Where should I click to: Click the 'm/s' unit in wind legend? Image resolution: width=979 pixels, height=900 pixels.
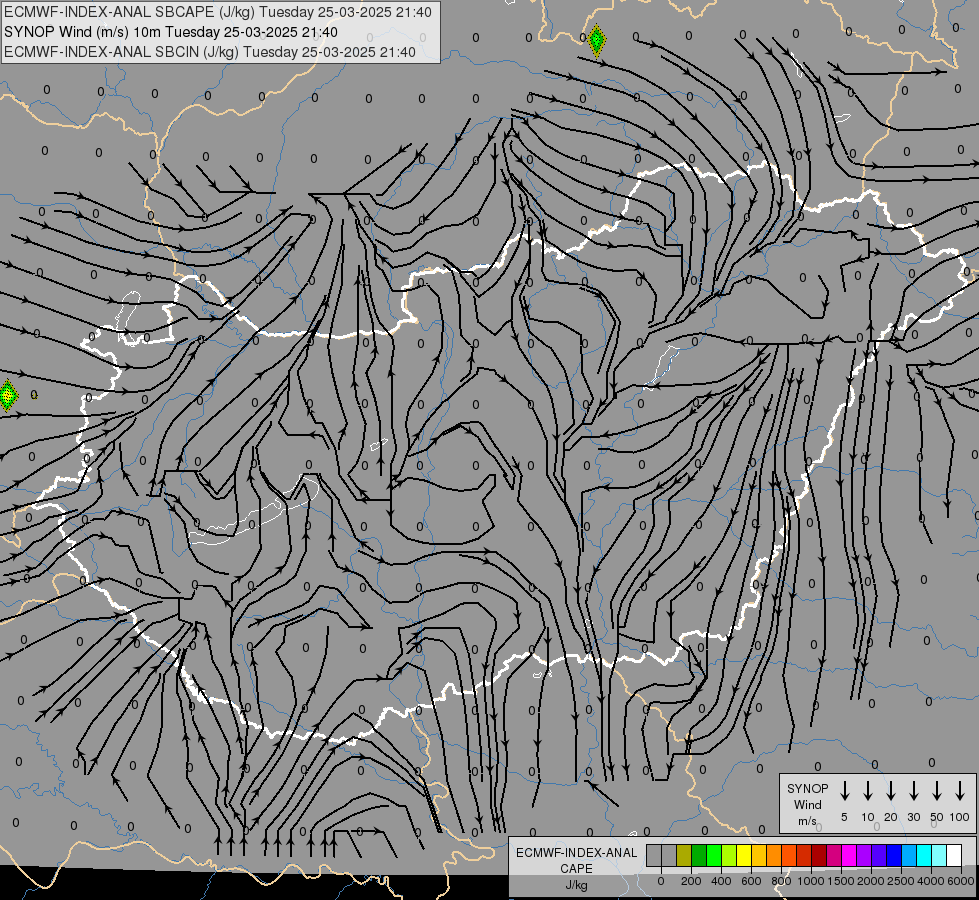[x=807, y=821]
